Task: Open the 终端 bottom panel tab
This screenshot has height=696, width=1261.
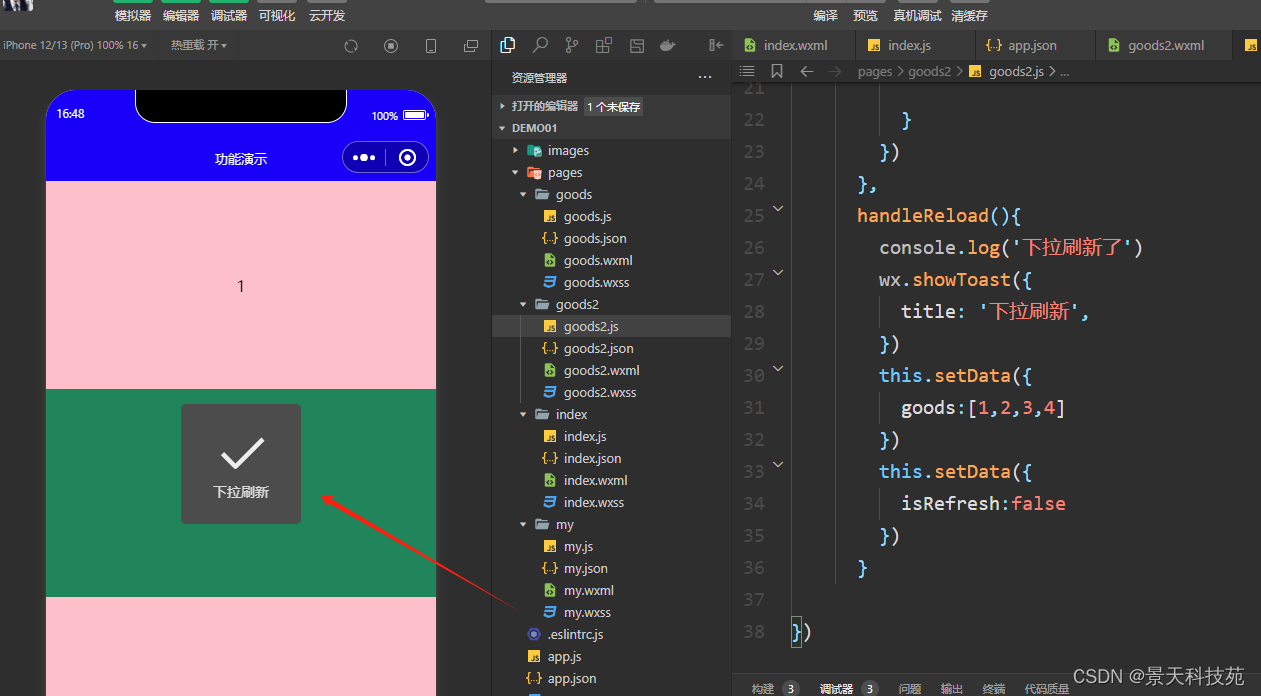Action: pos(994,688)
